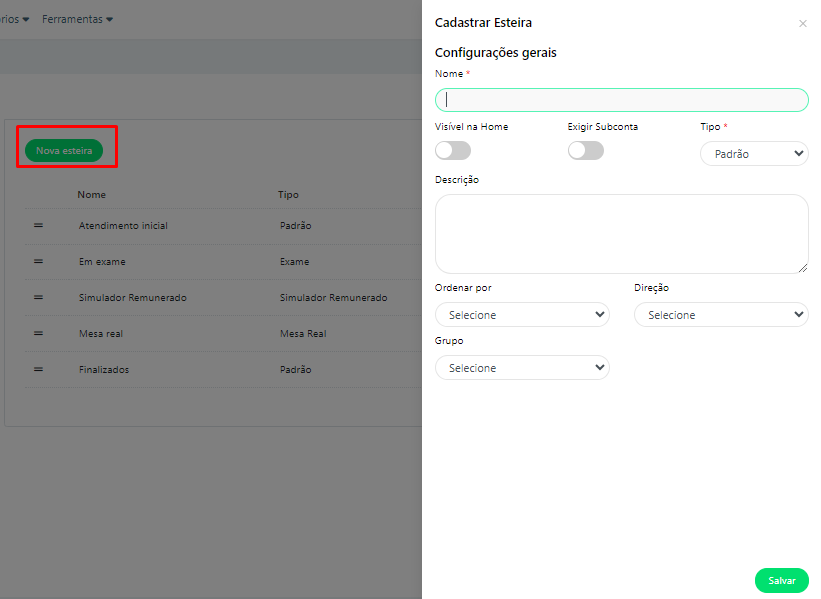Click drag handle for Mesa real row
Viewport: 821px width, 599px height.
[x=39, y=334]
